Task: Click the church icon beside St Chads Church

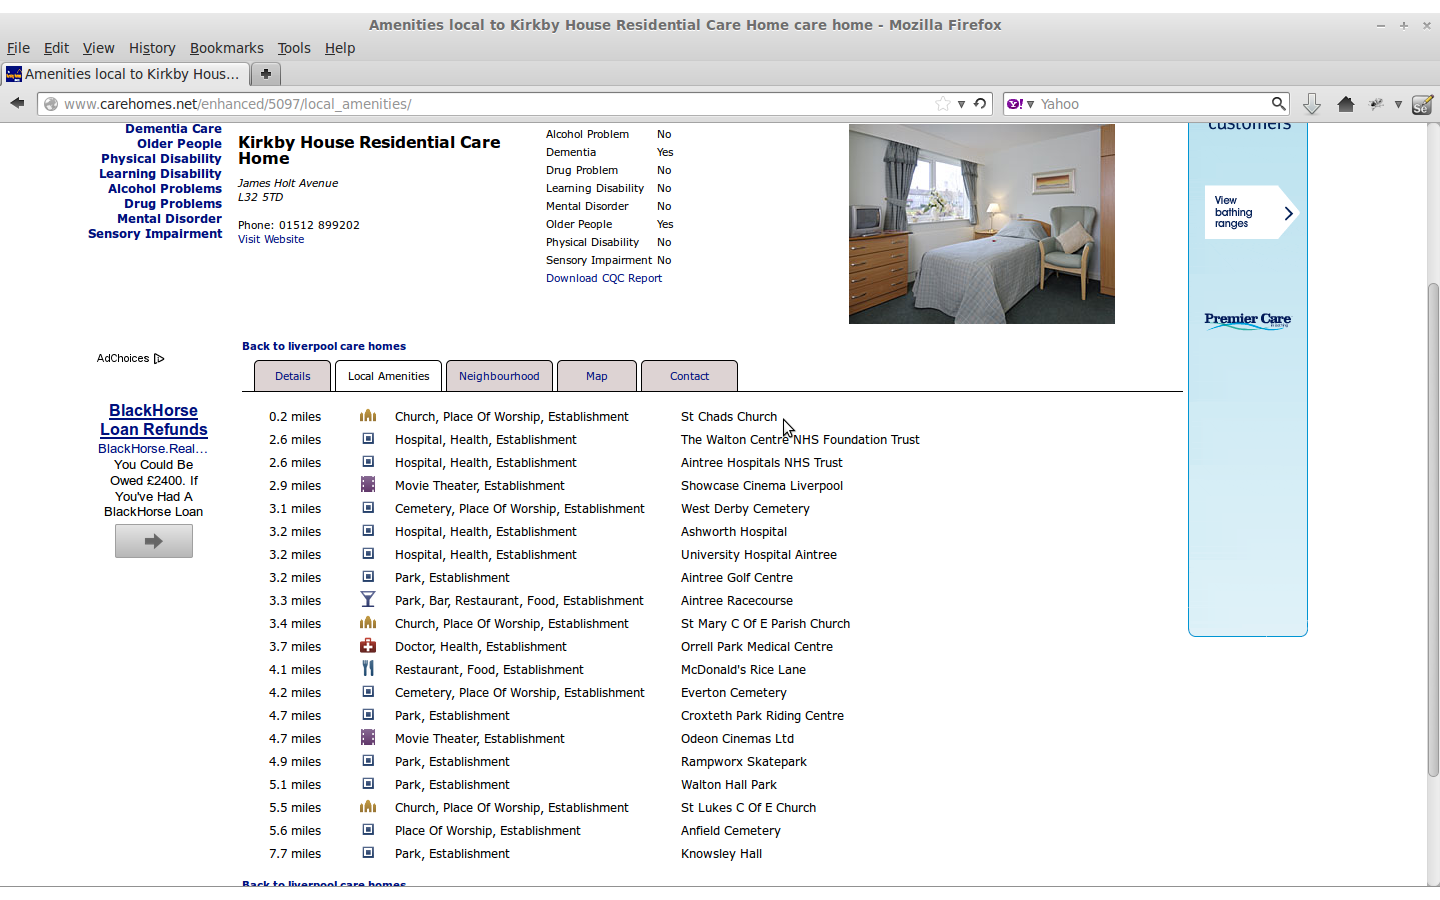Action: (368, 415)
